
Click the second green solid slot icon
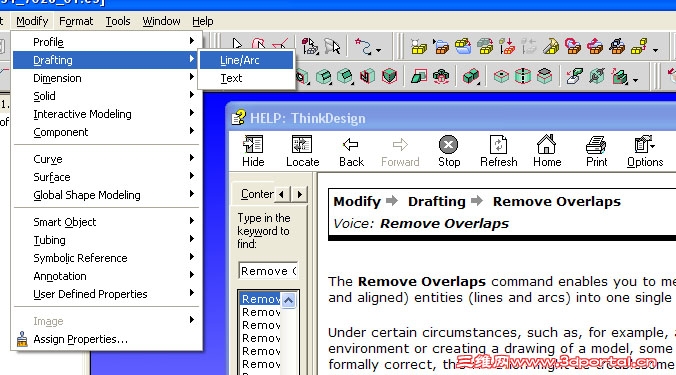345,77
